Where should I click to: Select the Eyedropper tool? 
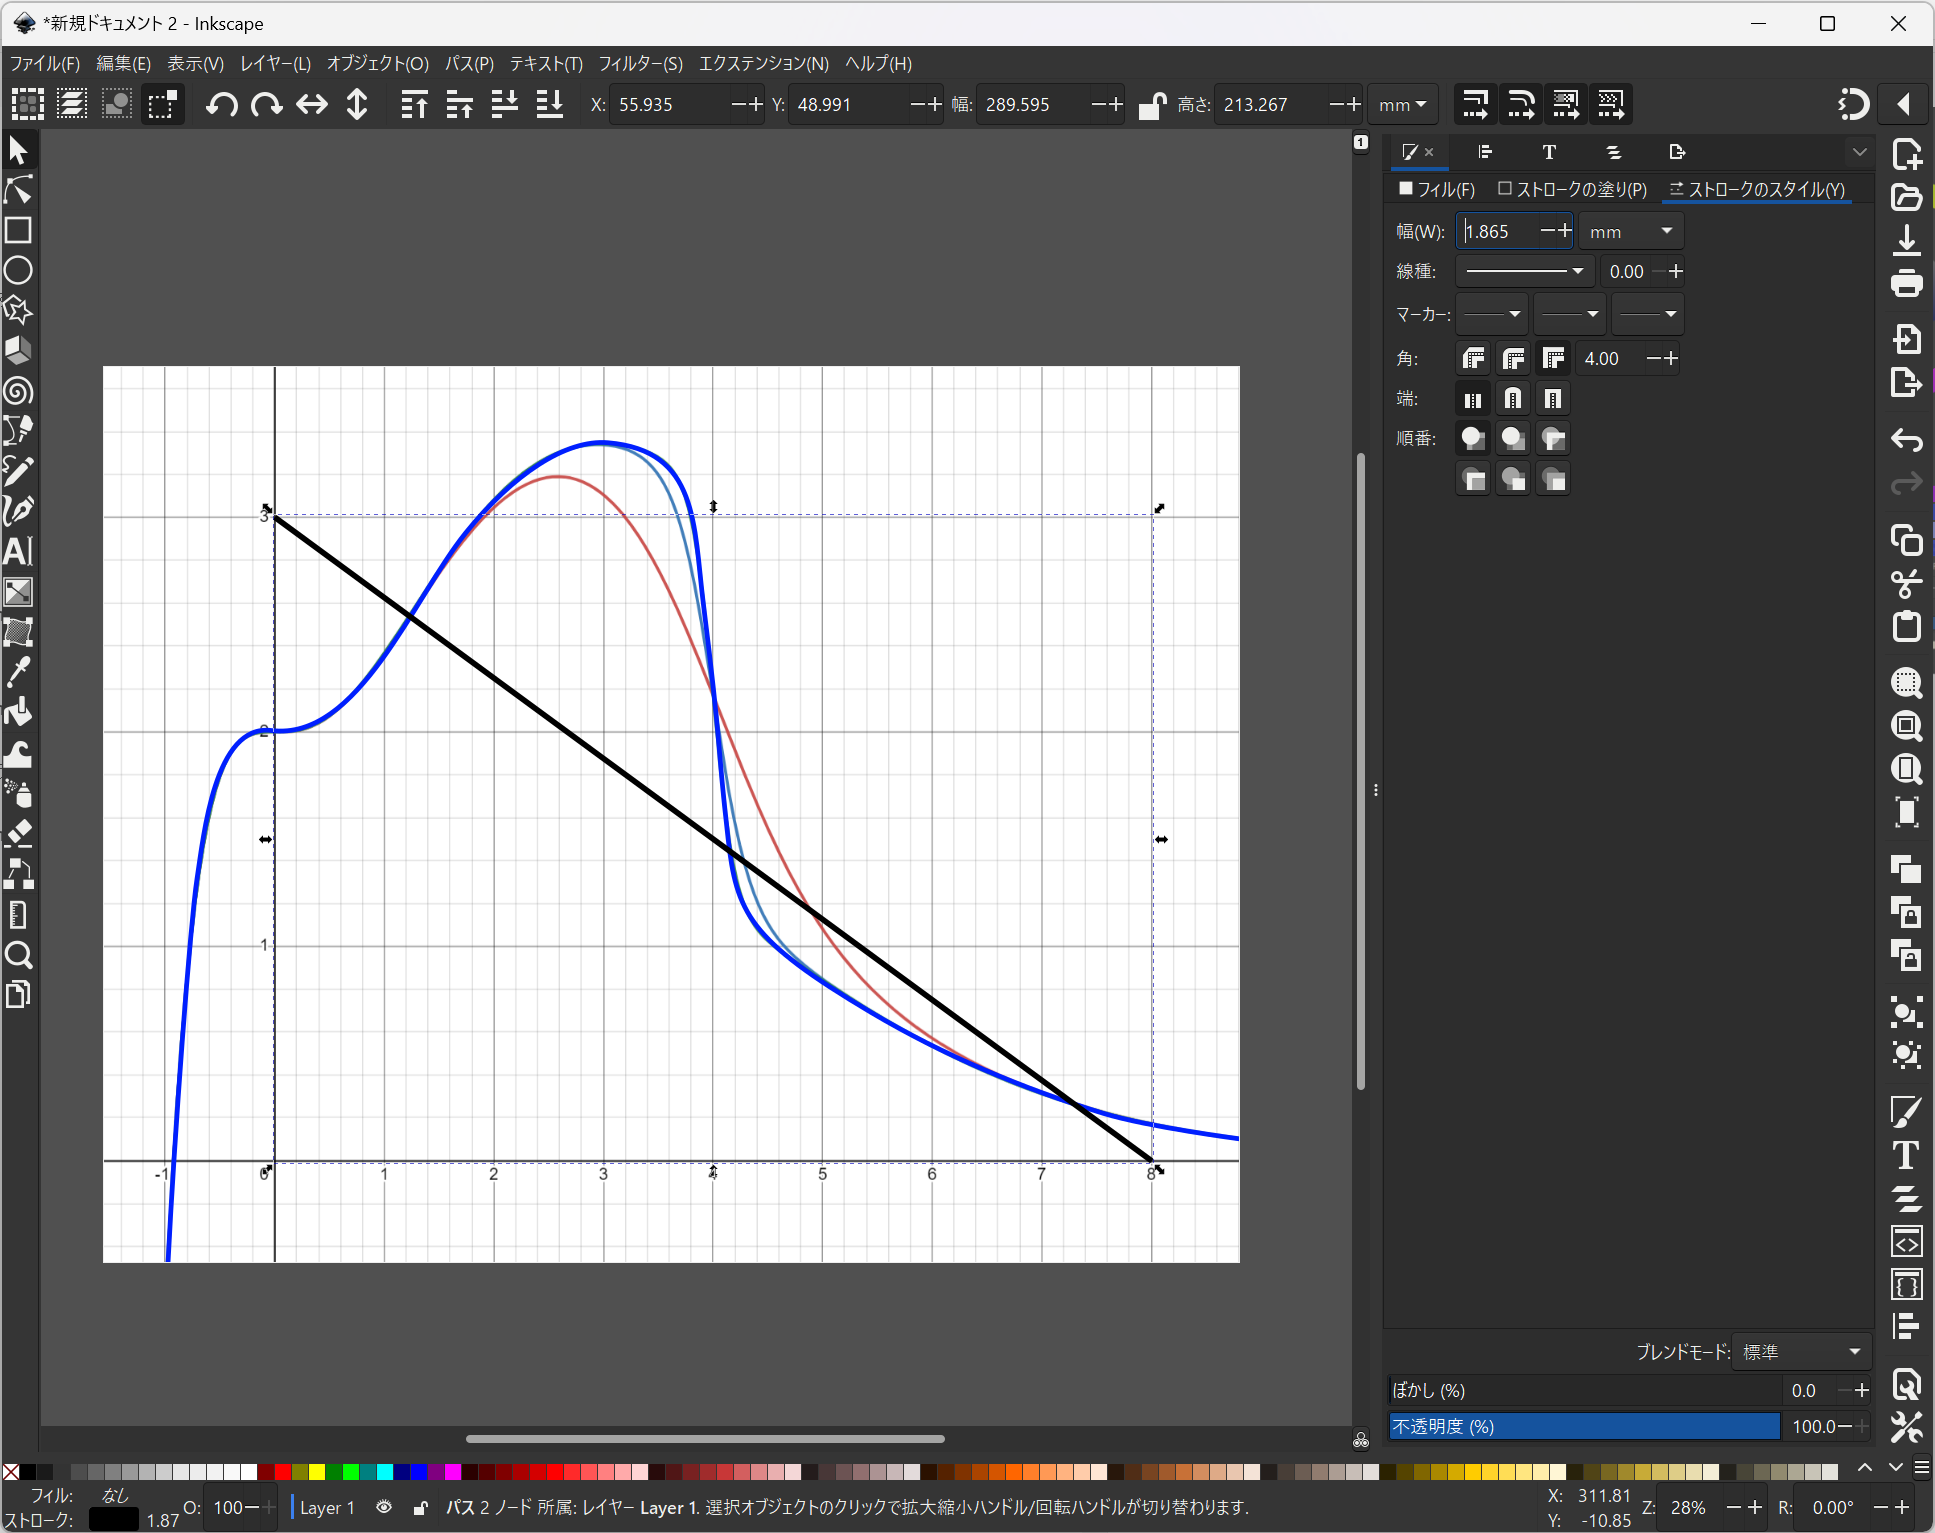click(x=18, y=670)
